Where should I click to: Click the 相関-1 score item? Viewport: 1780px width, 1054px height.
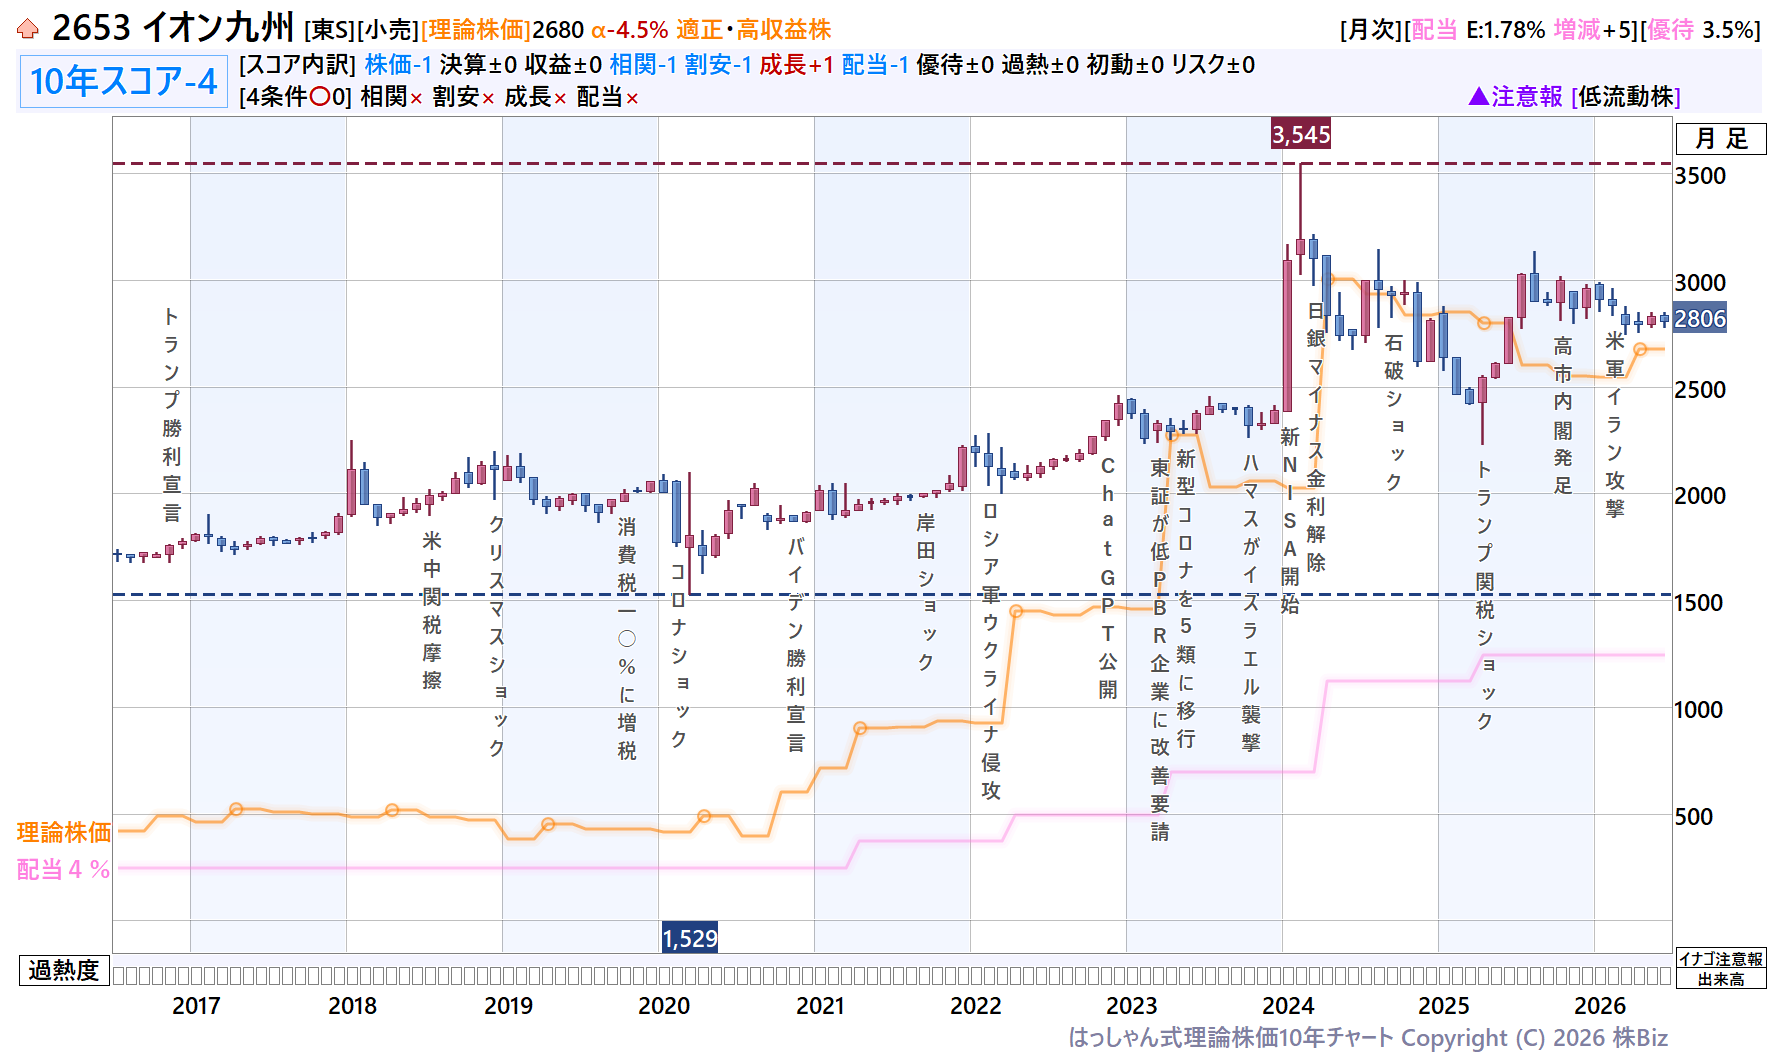coord(643,65)
